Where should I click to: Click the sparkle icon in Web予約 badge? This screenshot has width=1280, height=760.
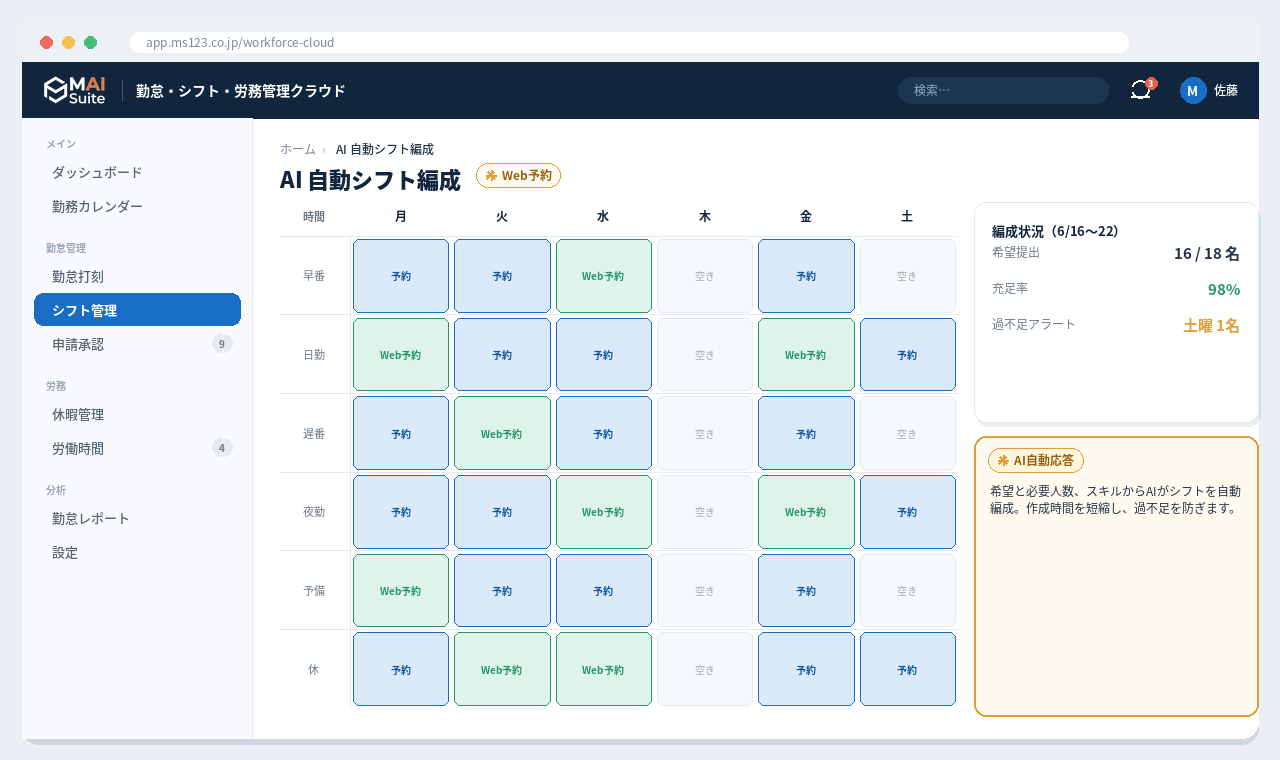click(491, 175)
